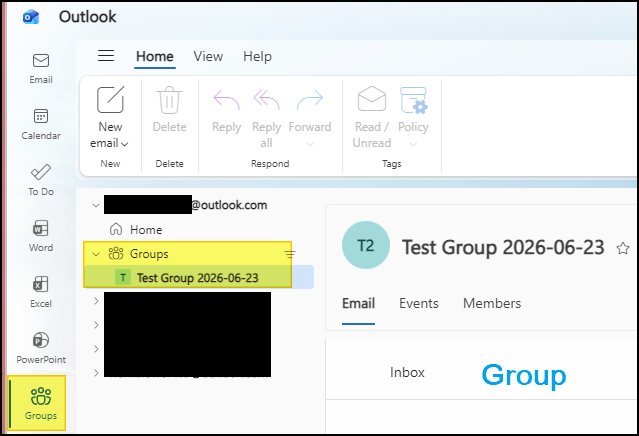Launch Word from the app bar
The width and height of the screenshot is (639, 436).
tap(41, 236)
